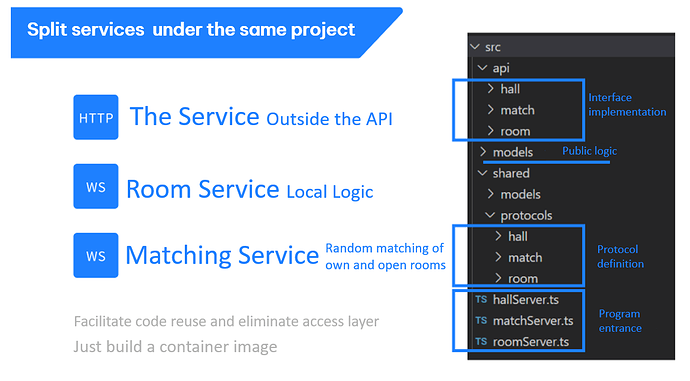Expand the match folder under protocols
The image size is (690, 381).
[498, 257]
